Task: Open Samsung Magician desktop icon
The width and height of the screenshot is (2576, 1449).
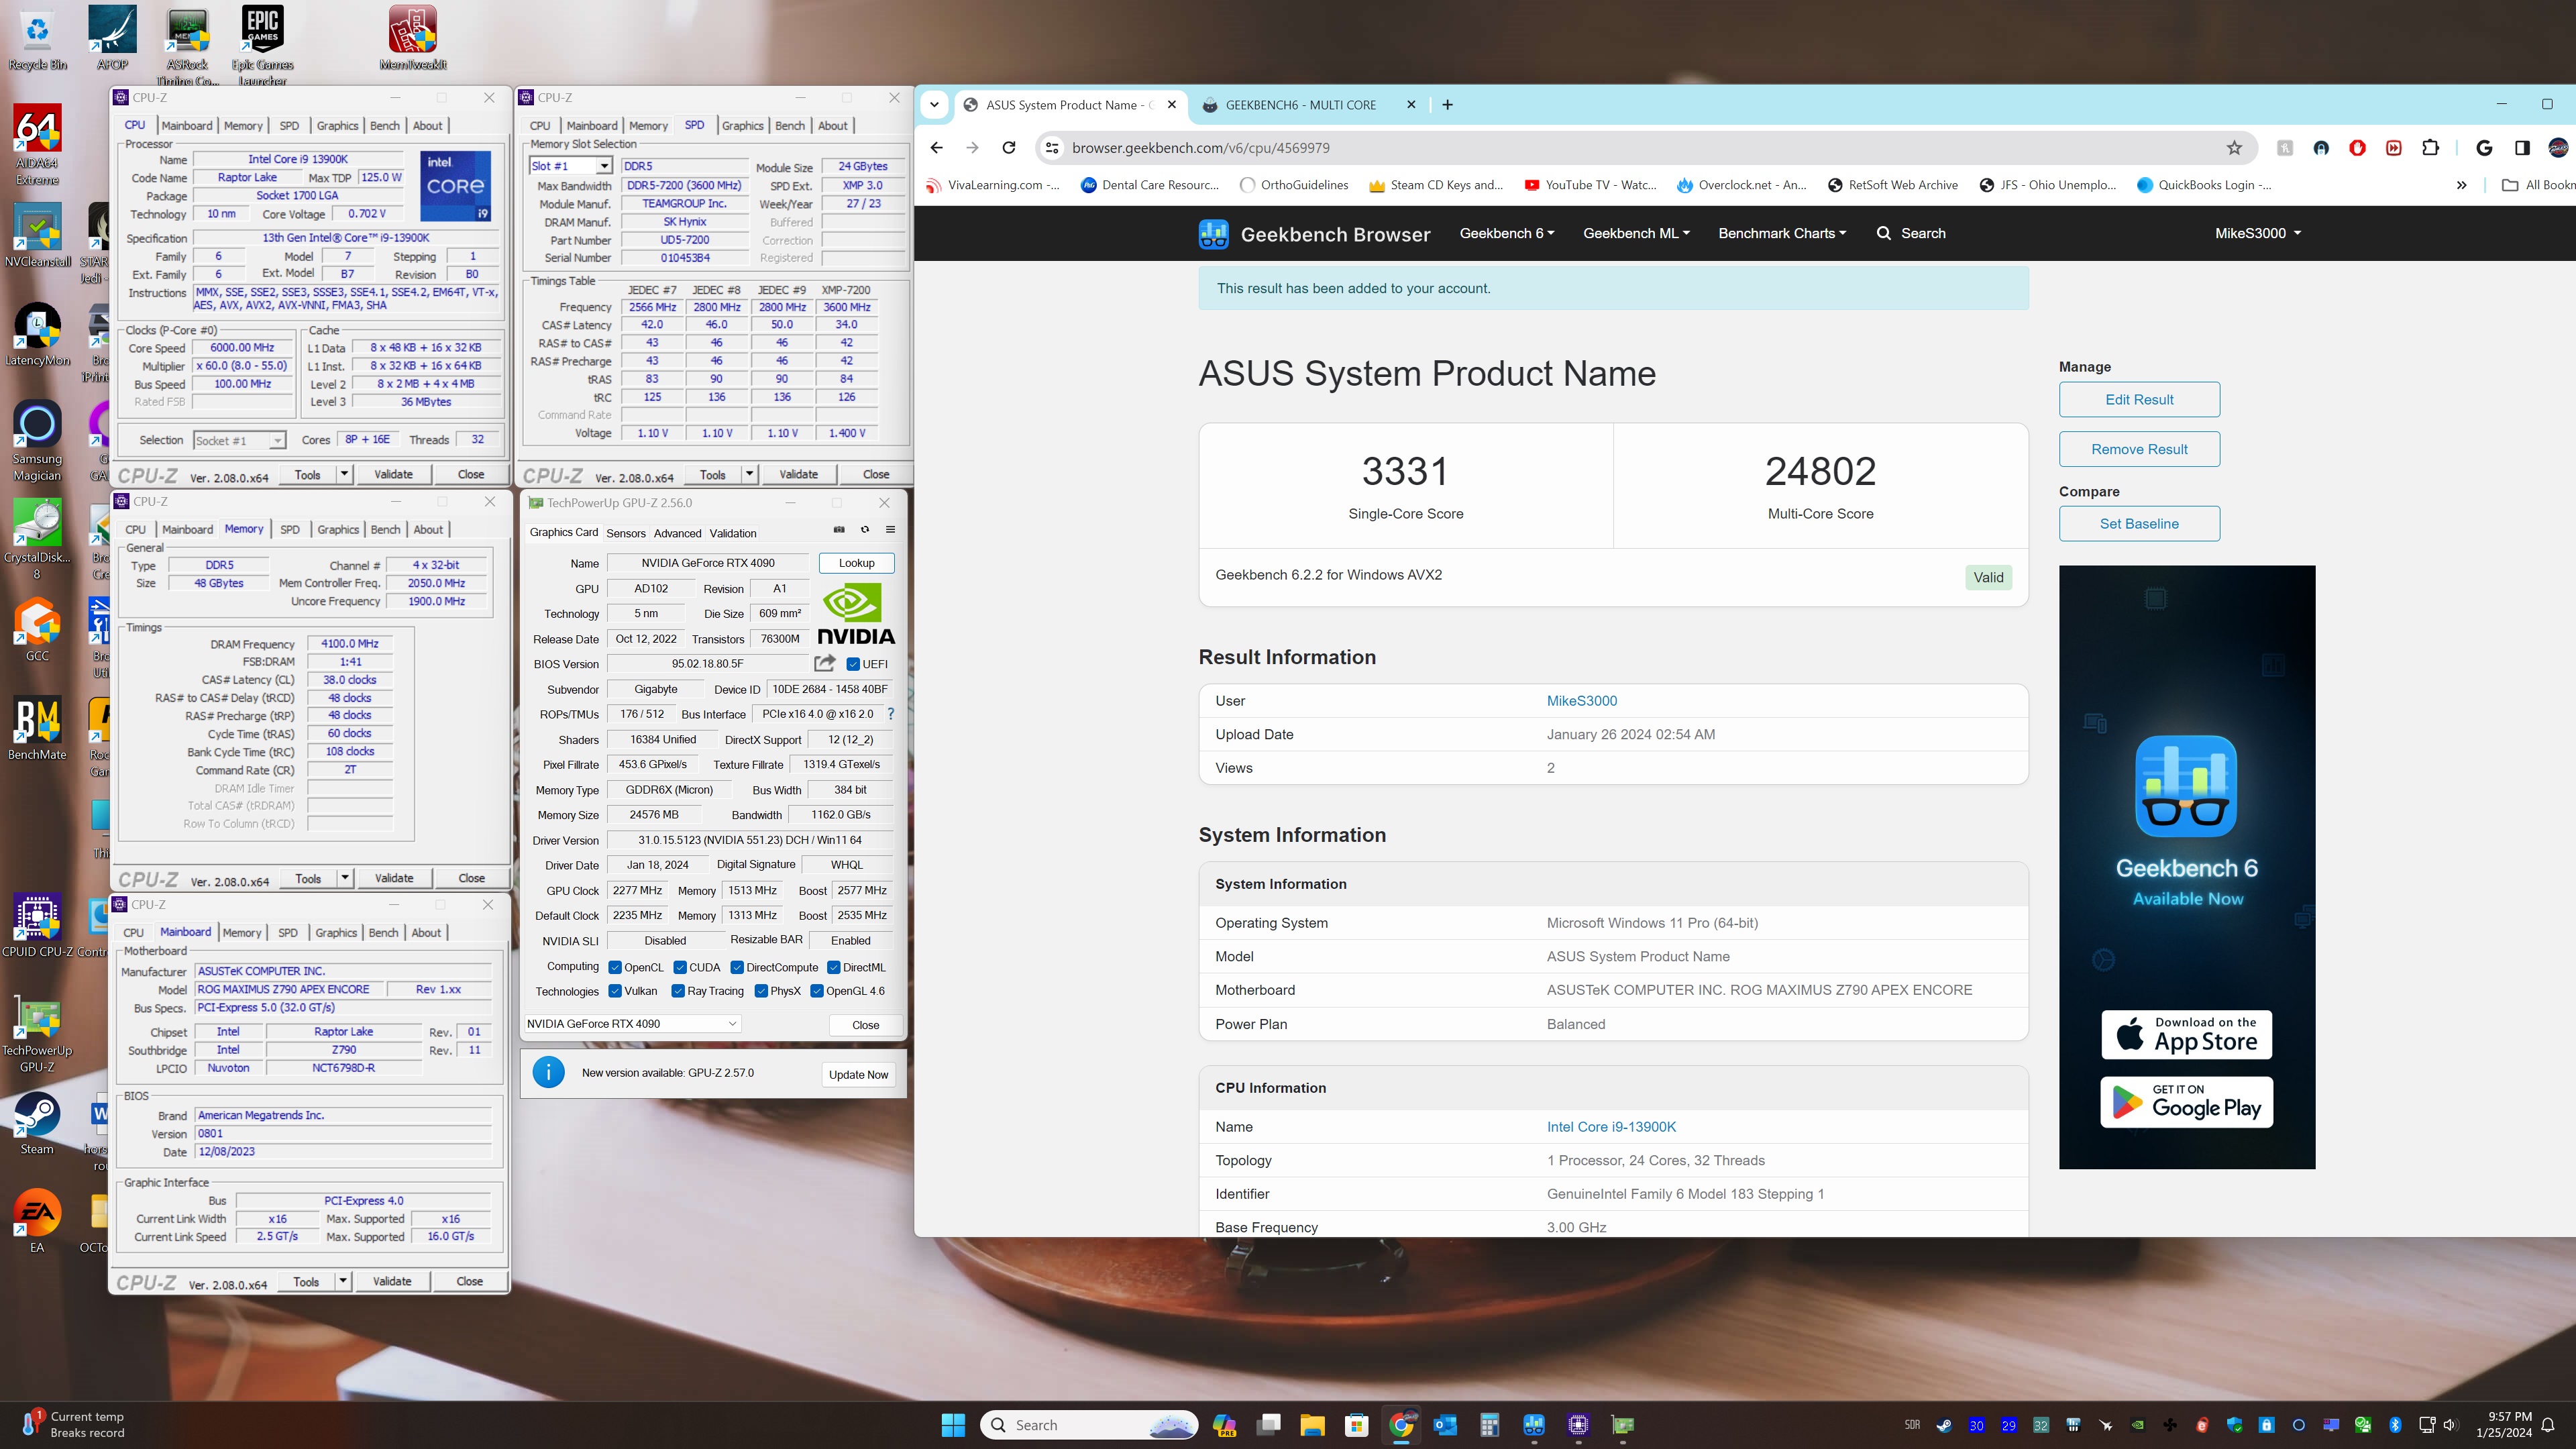Action: coord(37,441)
